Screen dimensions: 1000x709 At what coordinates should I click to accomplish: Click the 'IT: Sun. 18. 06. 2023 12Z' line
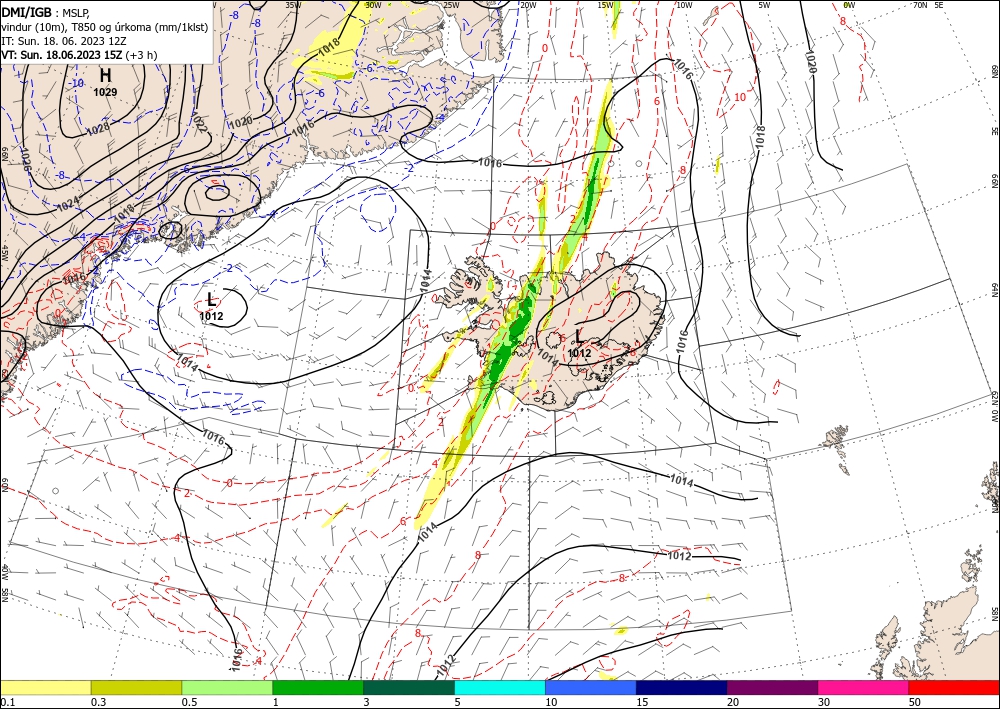coord(64,41)
